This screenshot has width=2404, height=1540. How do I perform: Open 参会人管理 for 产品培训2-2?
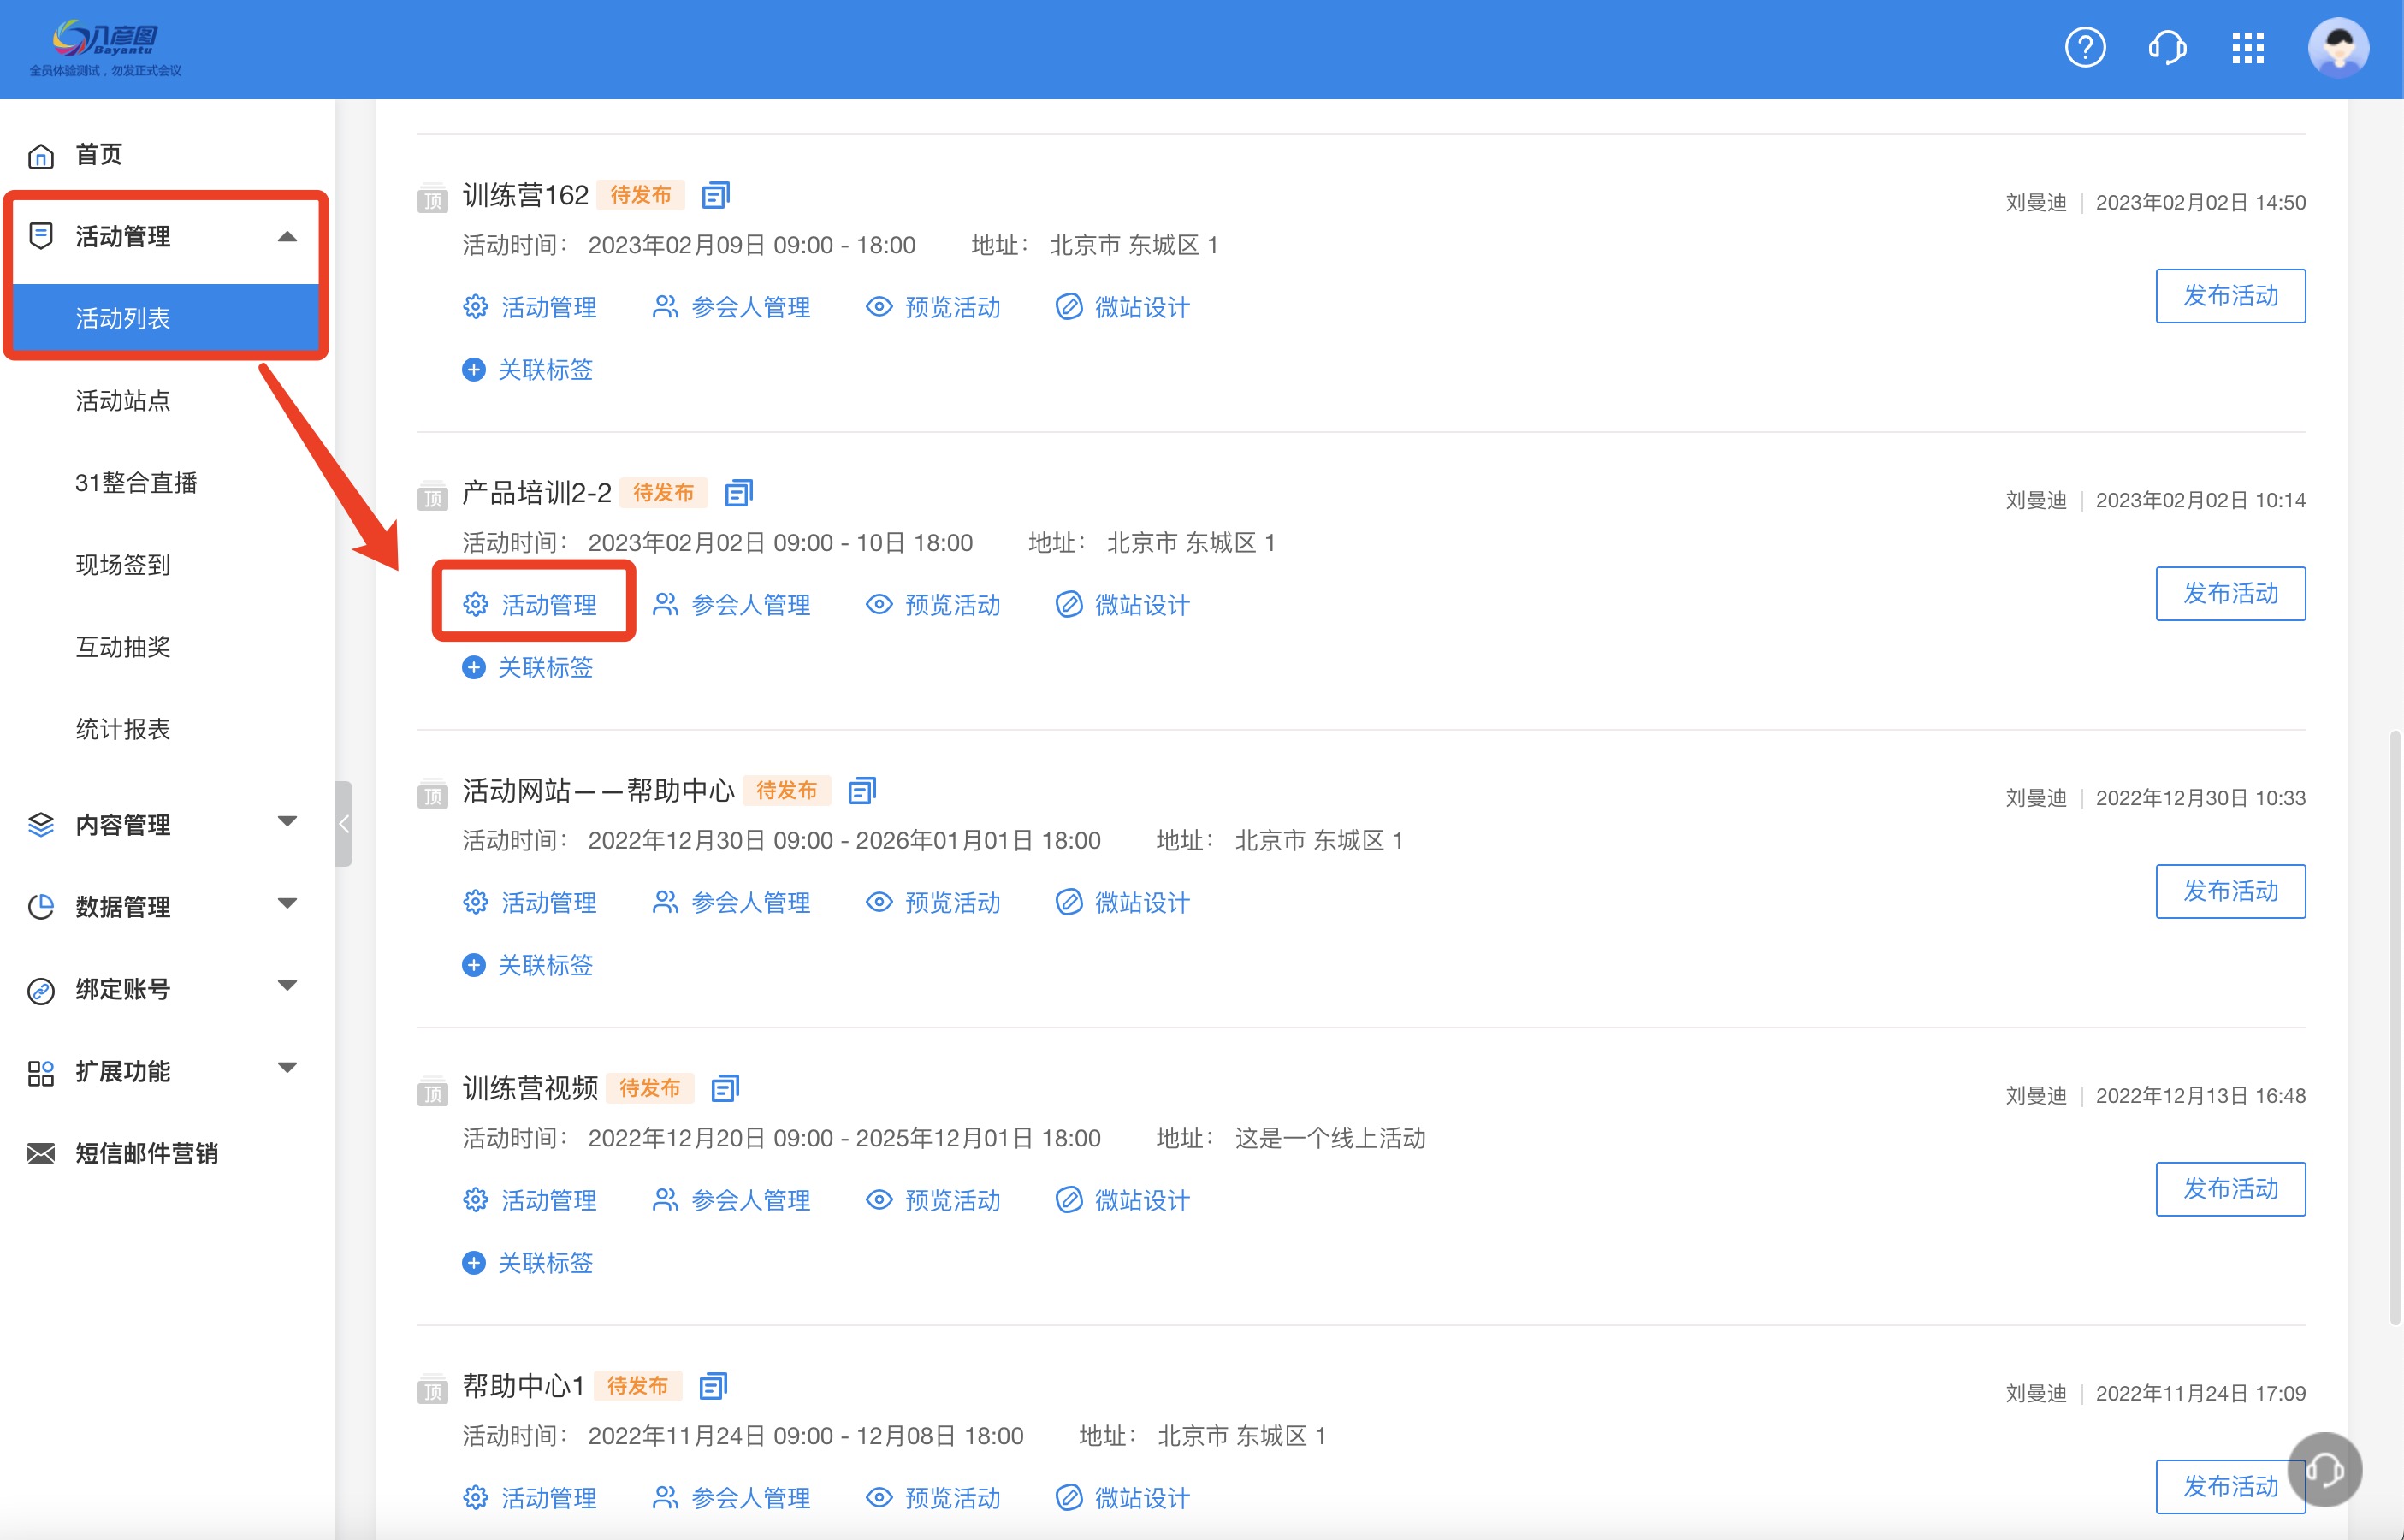[x=731, y=605]
